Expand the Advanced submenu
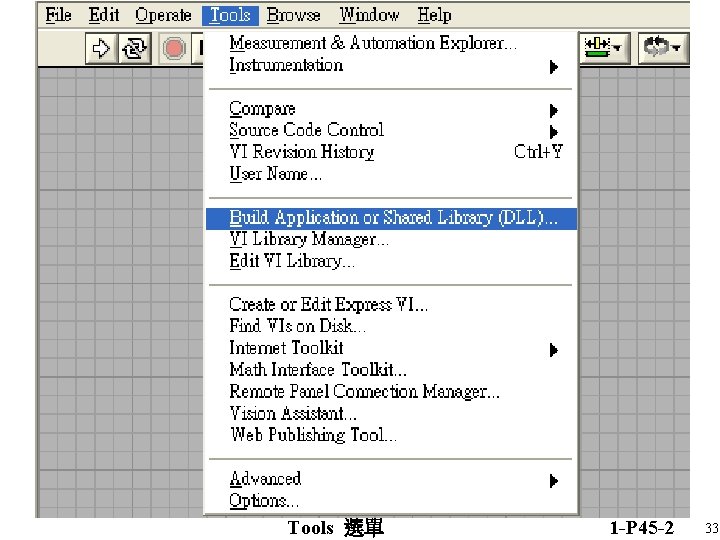The height and width of the screenshot is (540, 720). click(x=391, y=479)
